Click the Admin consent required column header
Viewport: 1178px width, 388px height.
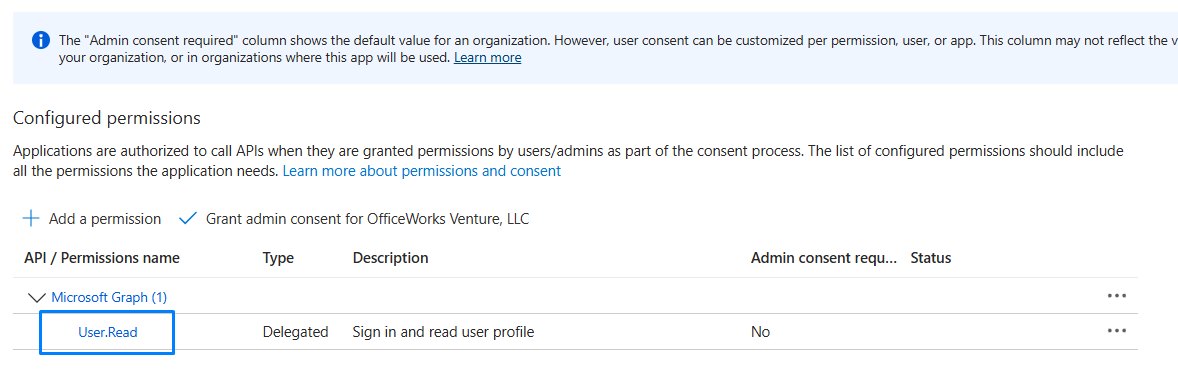tap(824, 258)
